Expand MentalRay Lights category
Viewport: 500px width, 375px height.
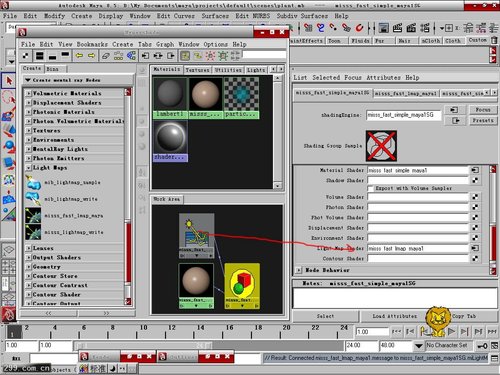point(29,149)
